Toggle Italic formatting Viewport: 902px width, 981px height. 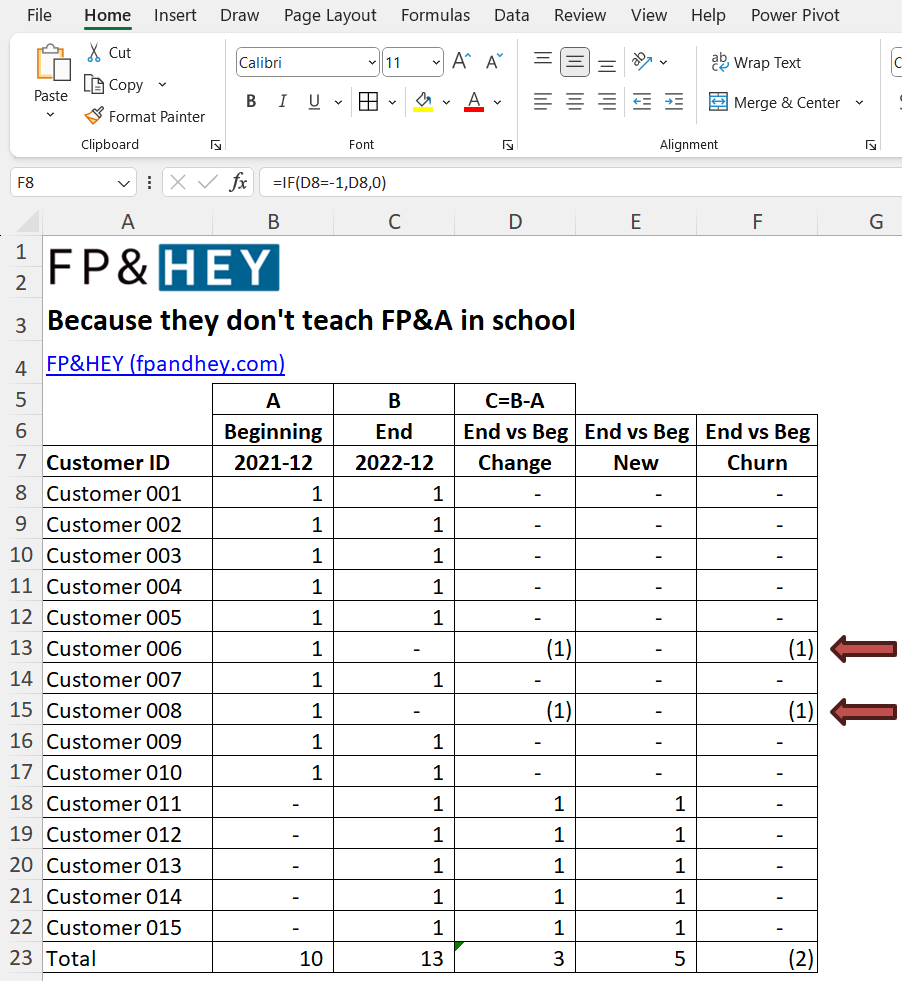pyautogui.click(x=282, y=101)
